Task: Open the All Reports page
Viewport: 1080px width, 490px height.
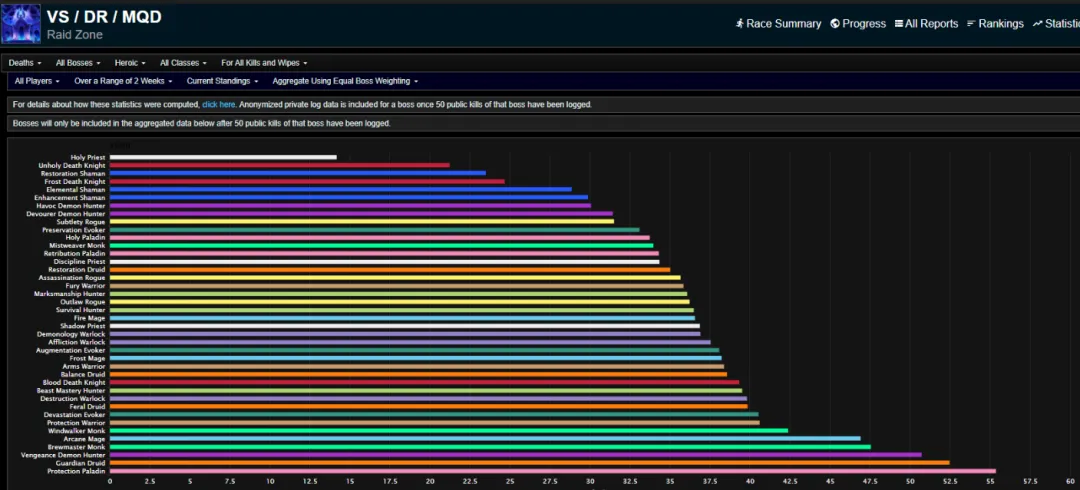Action: (926, 23)
